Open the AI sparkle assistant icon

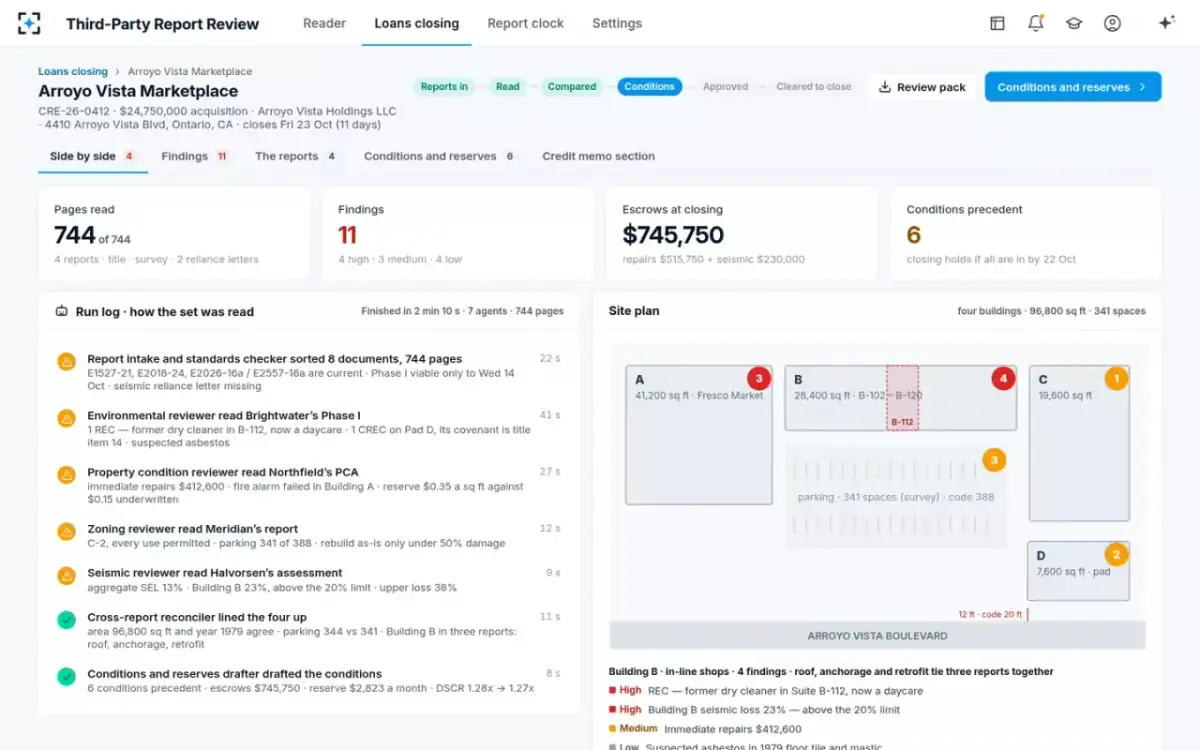click(x=1166, y=23)
